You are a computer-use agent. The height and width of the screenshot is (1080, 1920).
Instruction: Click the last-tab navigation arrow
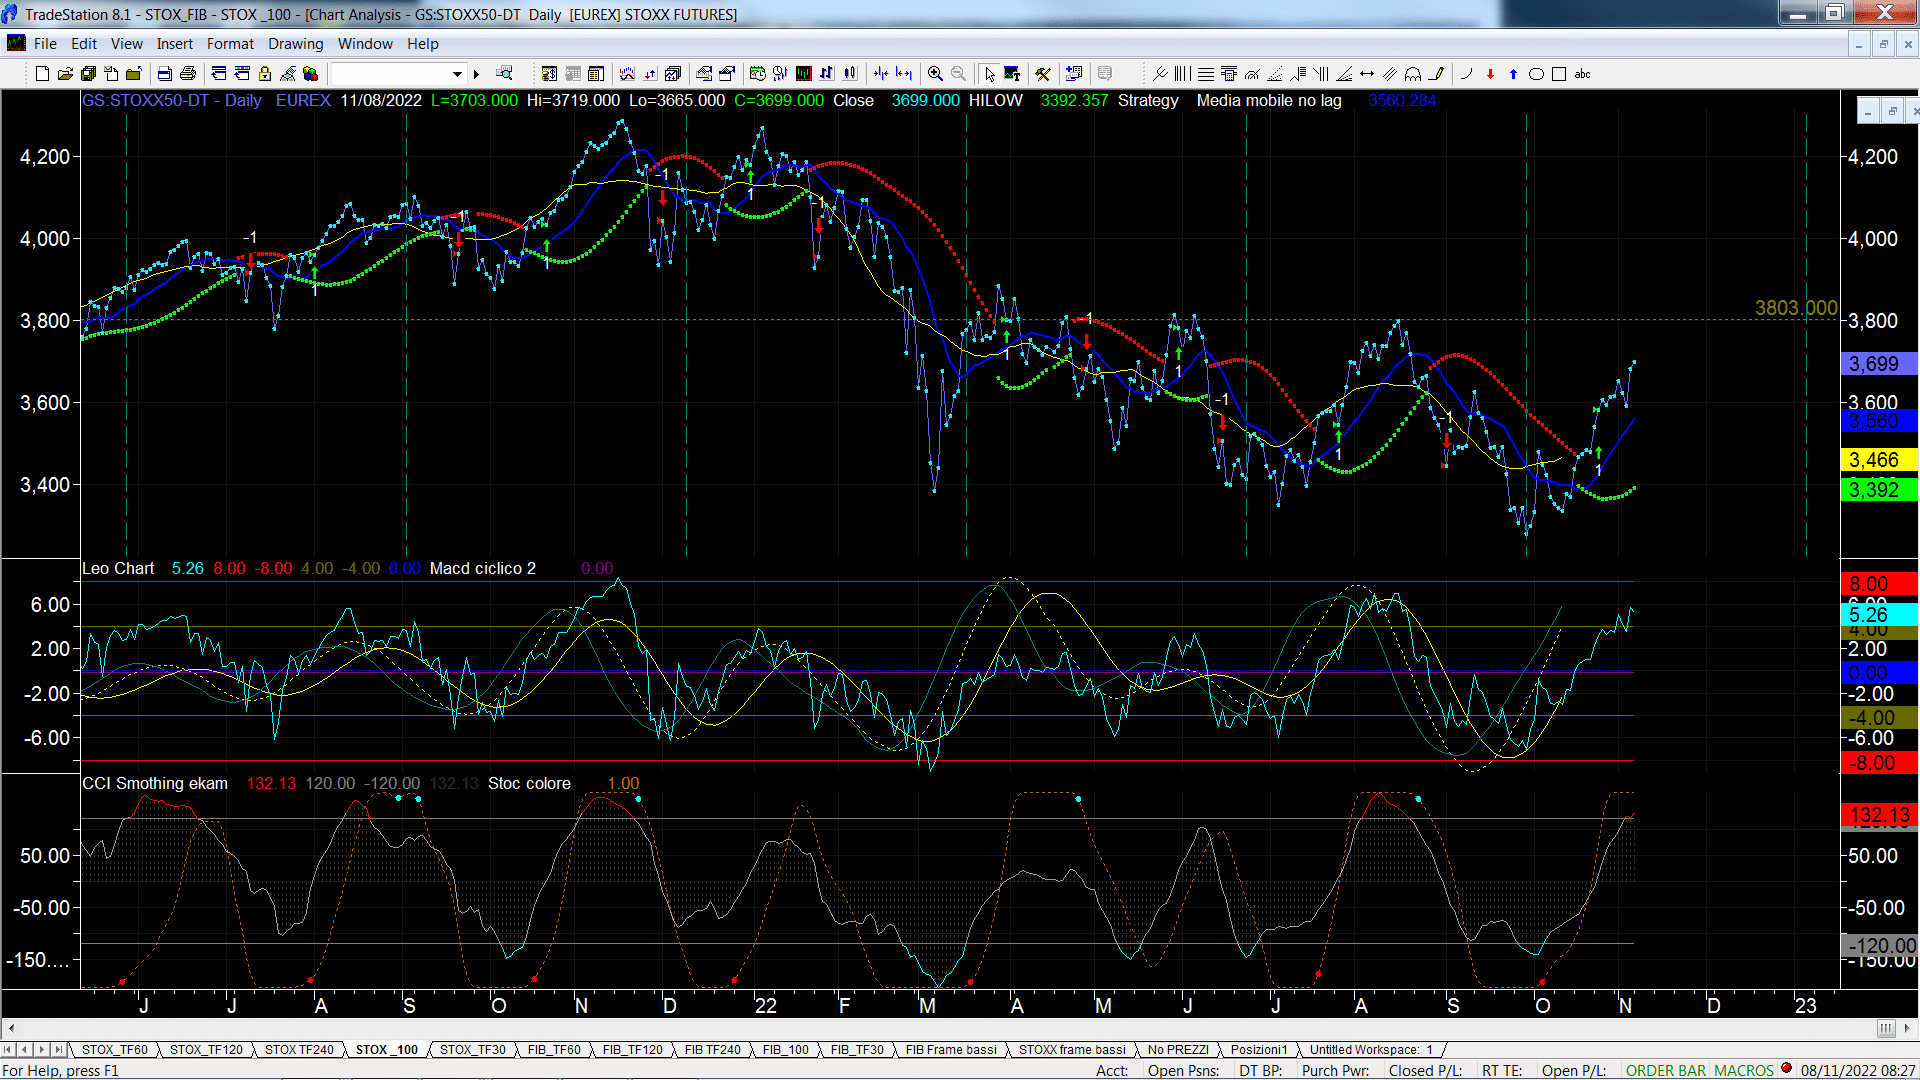click(x=58, y=1049)
